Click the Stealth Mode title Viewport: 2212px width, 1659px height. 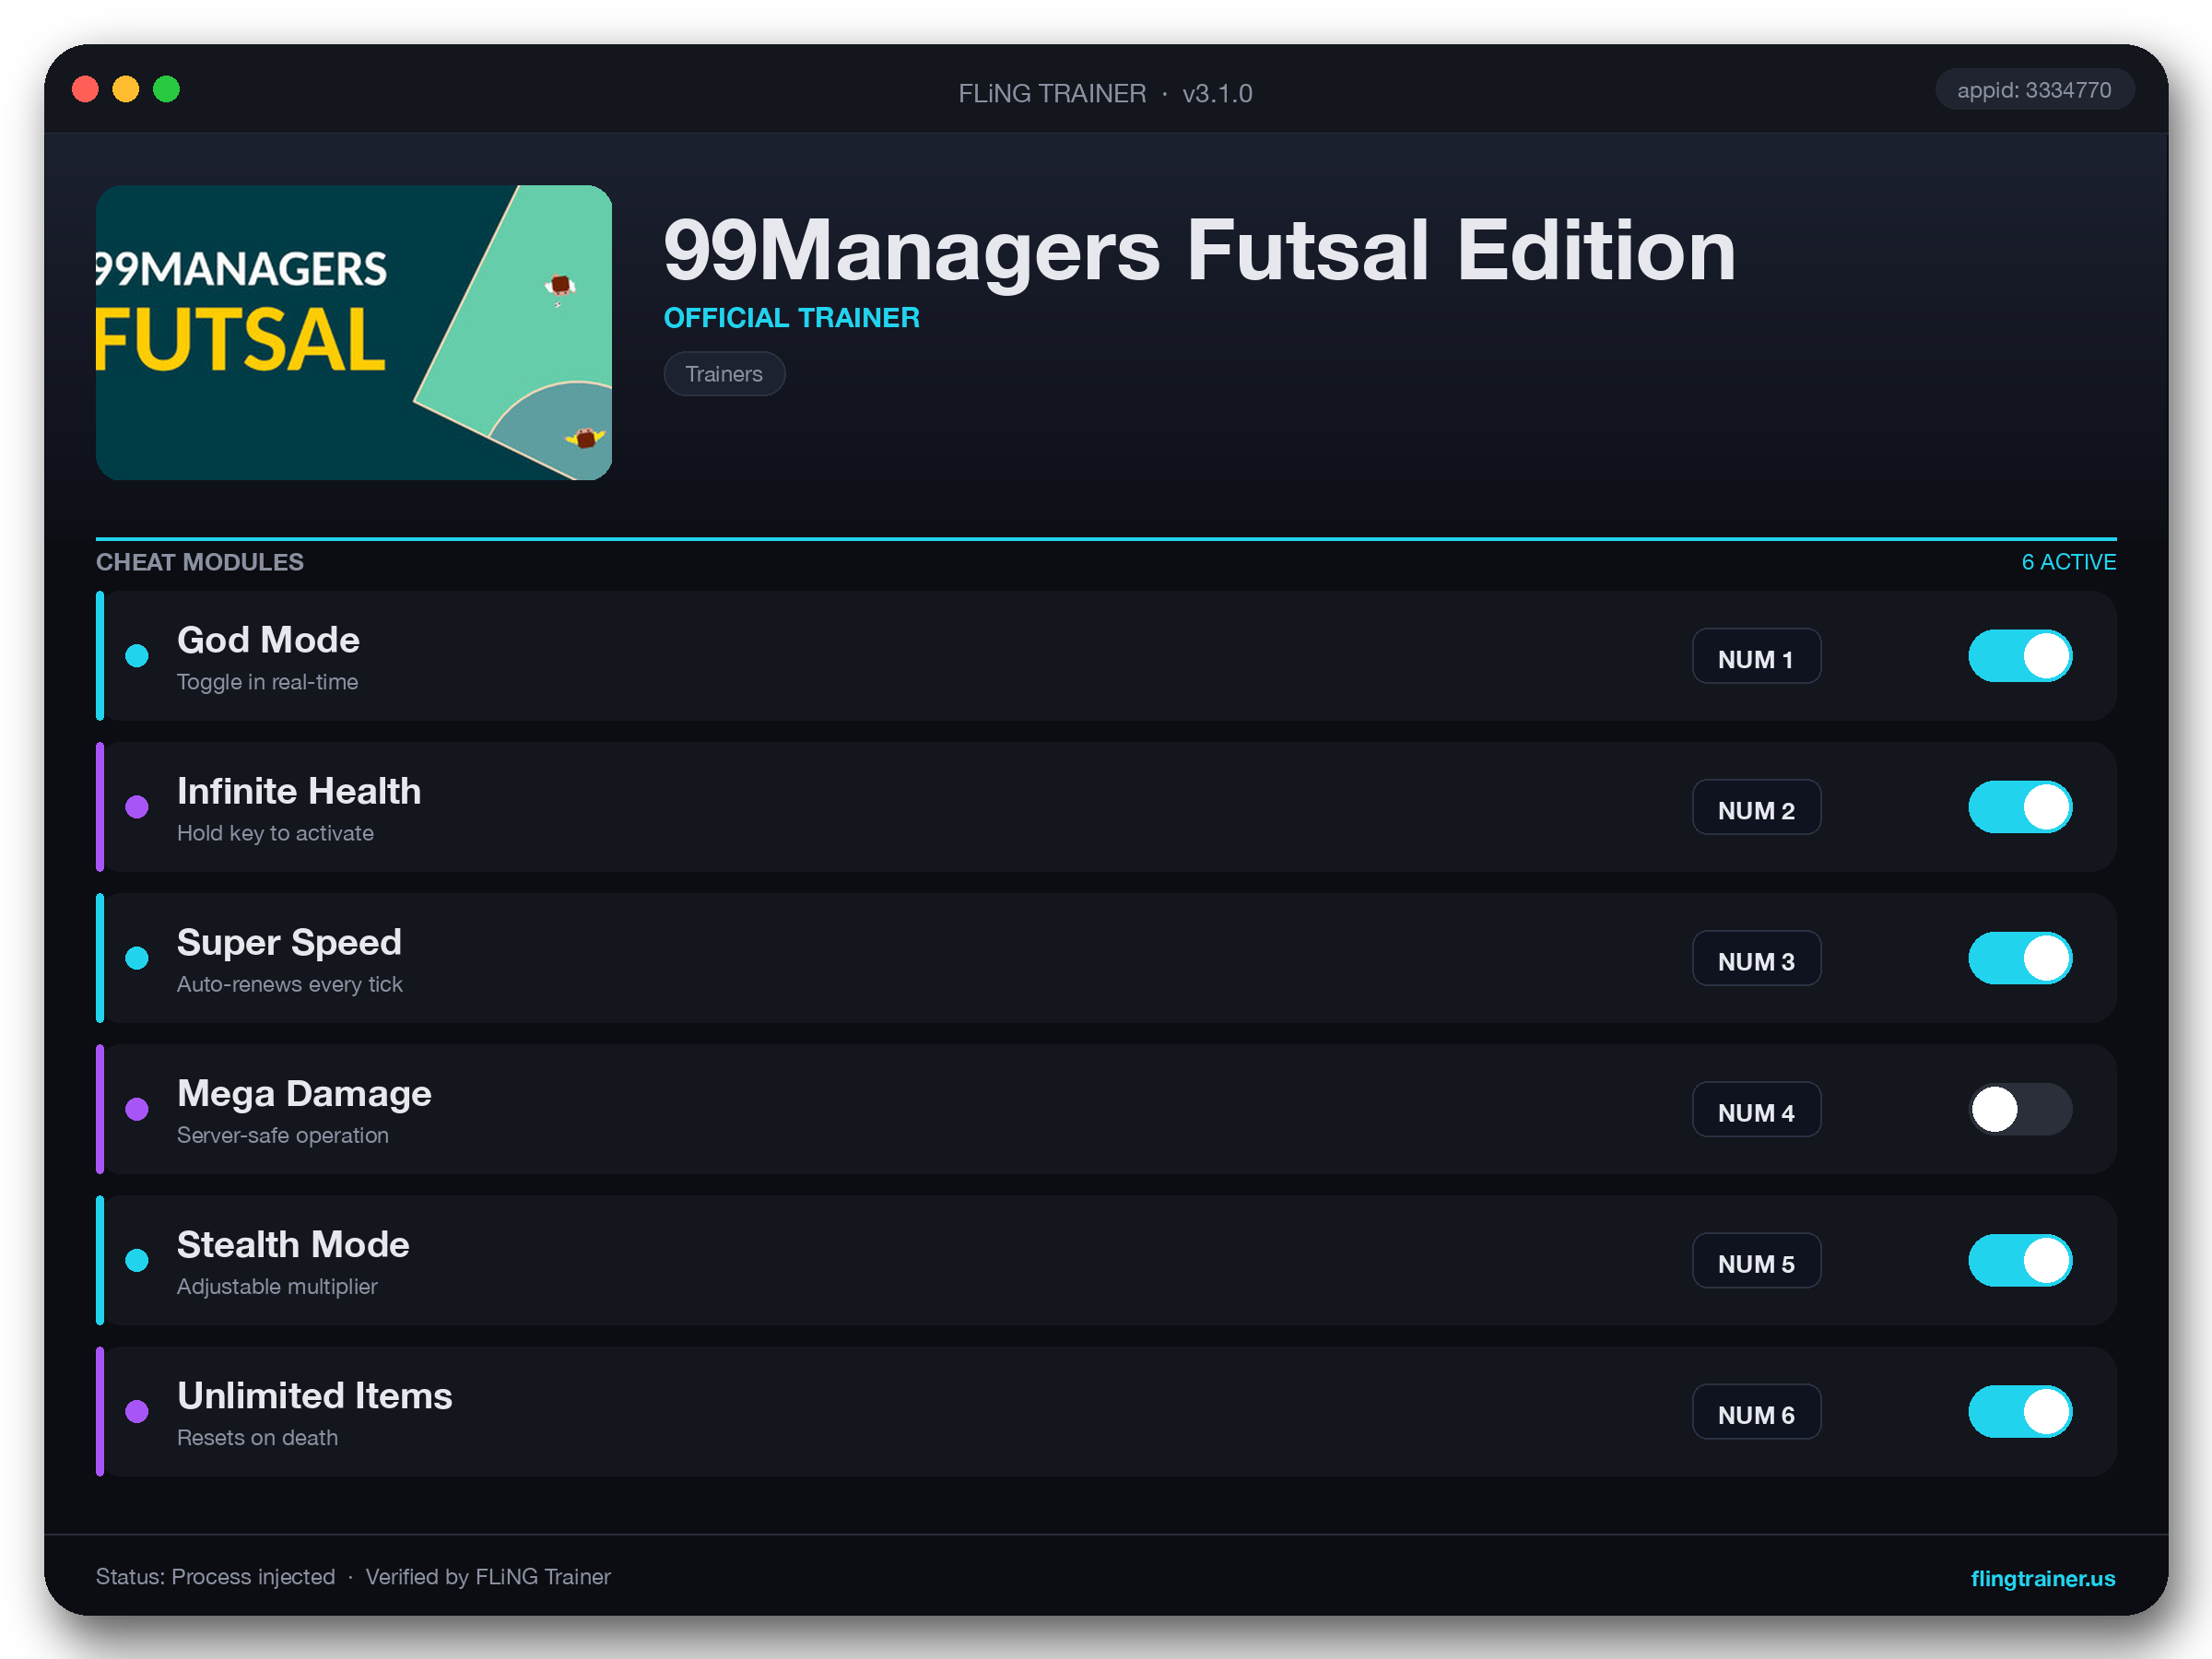click(293, 1245)
